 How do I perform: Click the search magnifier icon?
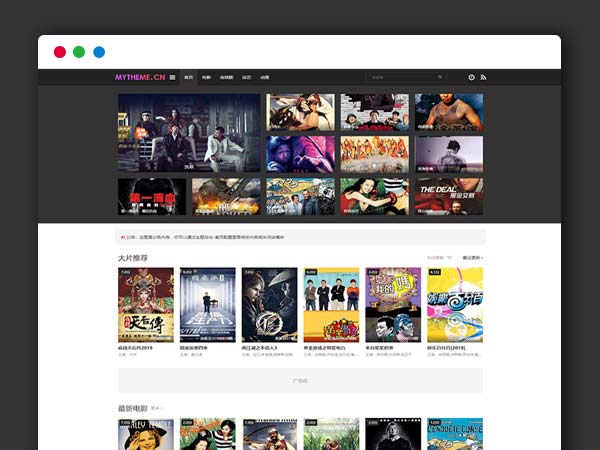tap(440, 77)
